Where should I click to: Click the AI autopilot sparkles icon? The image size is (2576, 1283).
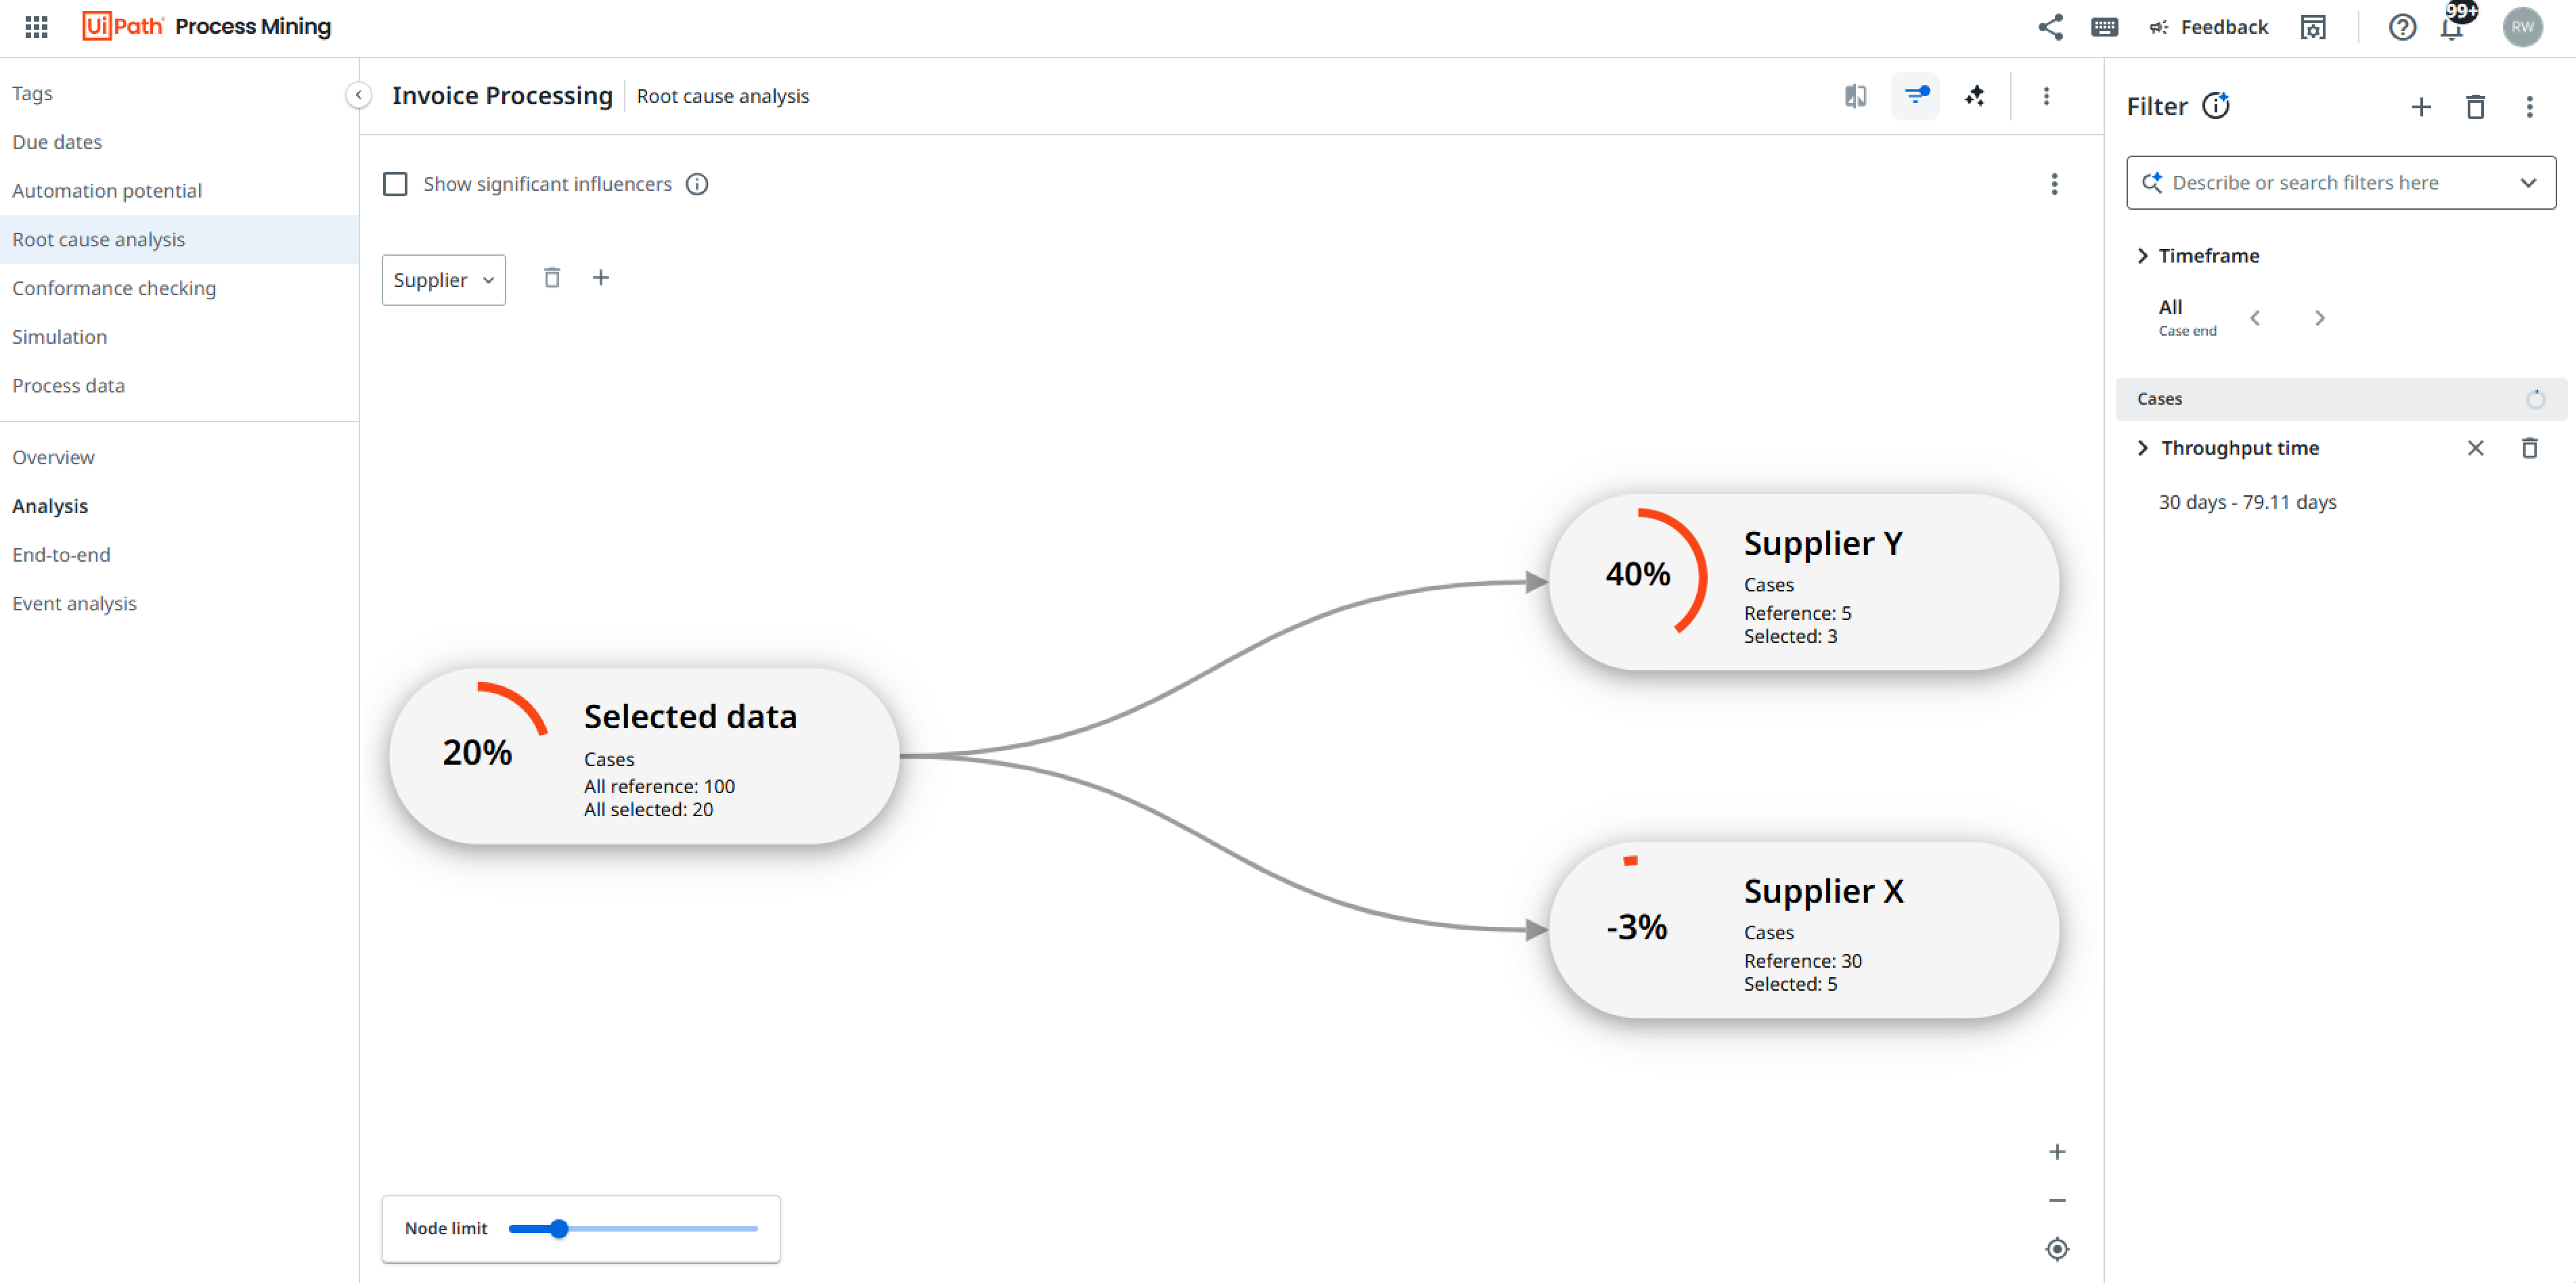coord(1976,96)
